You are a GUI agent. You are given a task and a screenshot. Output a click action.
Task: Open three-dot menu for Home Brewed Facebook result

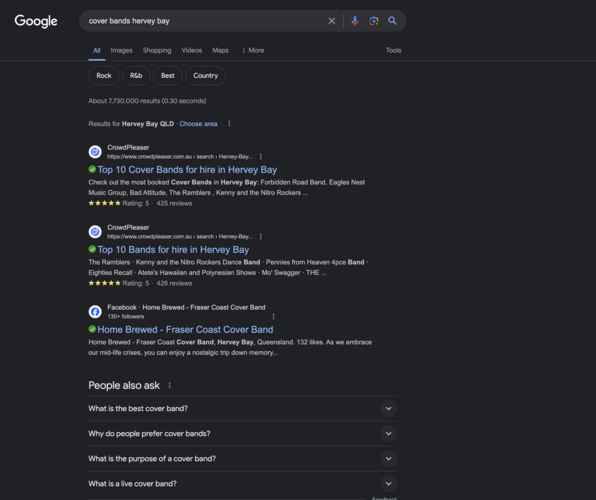[274, 316]
